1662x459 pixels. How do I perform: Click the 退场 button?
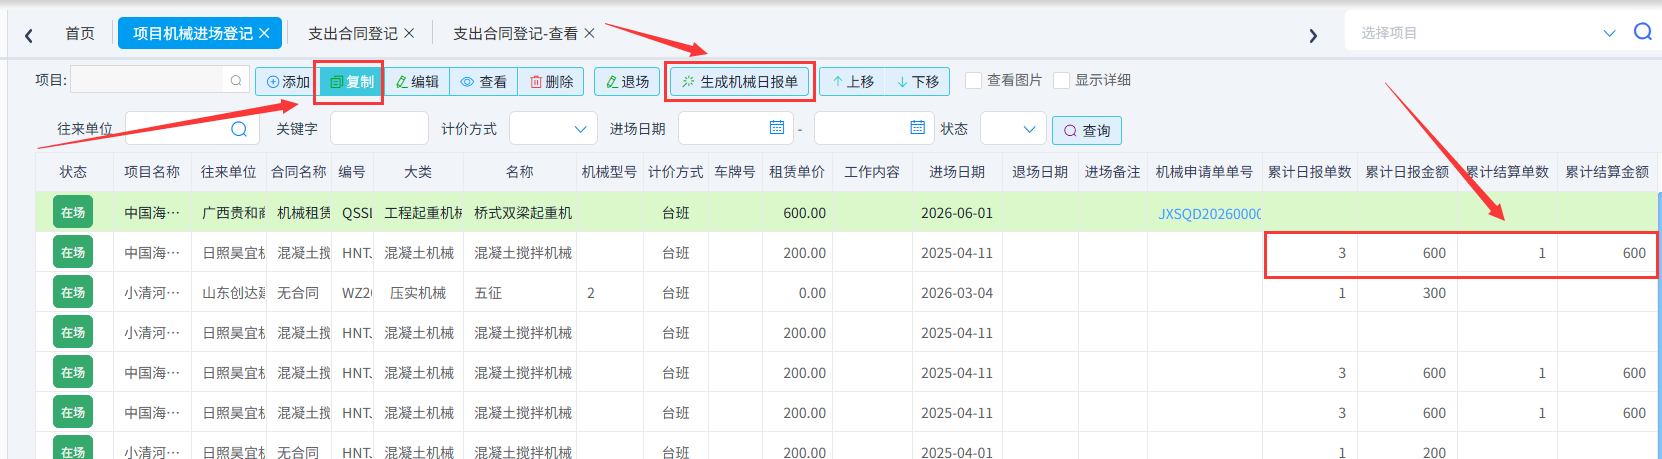[627, 82]
